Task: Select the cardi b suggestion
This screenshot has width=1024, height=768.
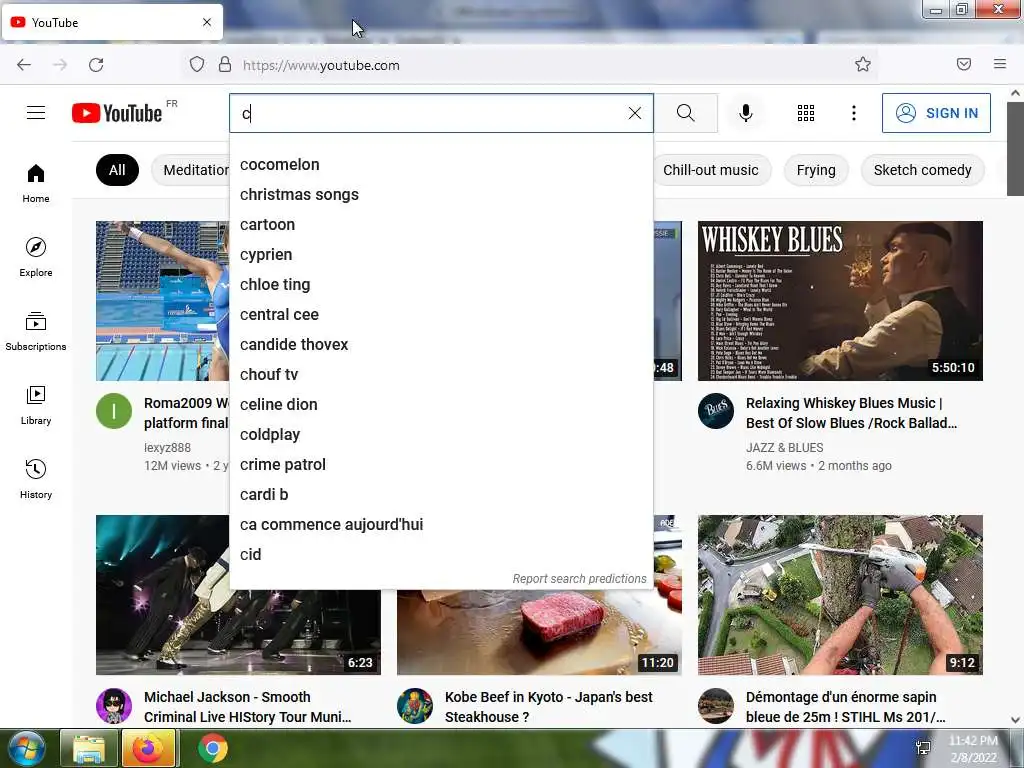Action: [x=441, y=495]
